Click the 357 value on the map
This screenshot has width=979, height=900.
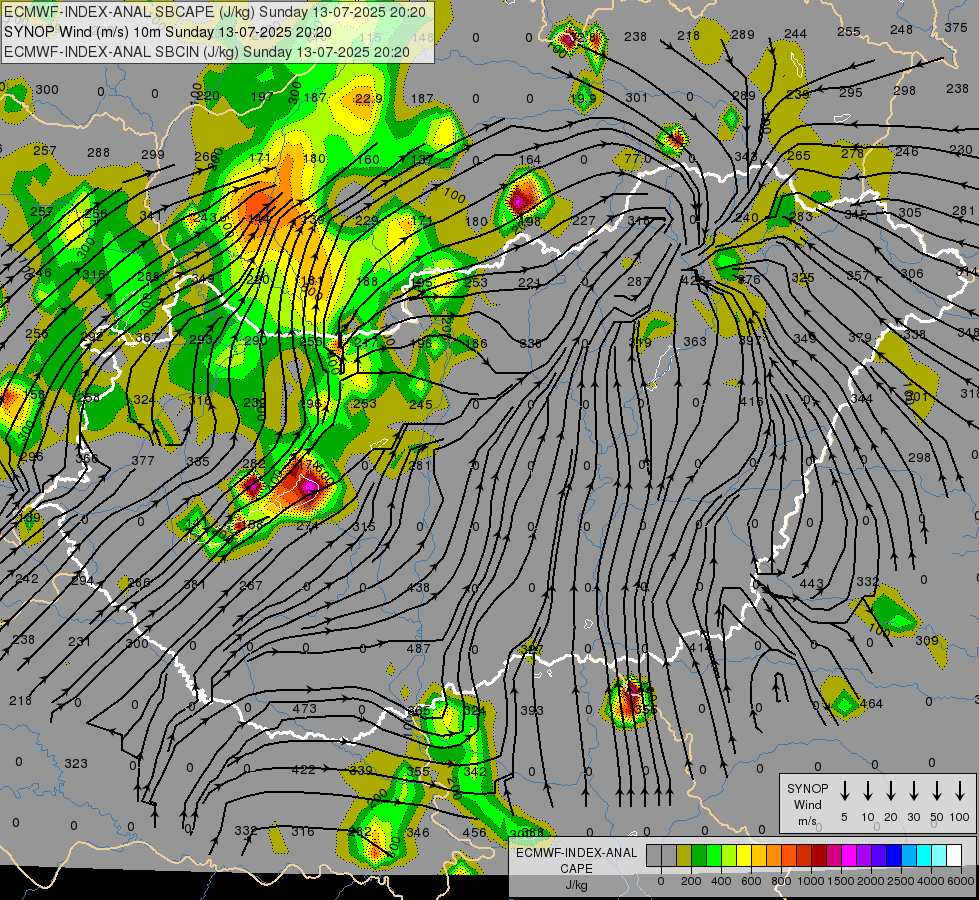858,275
